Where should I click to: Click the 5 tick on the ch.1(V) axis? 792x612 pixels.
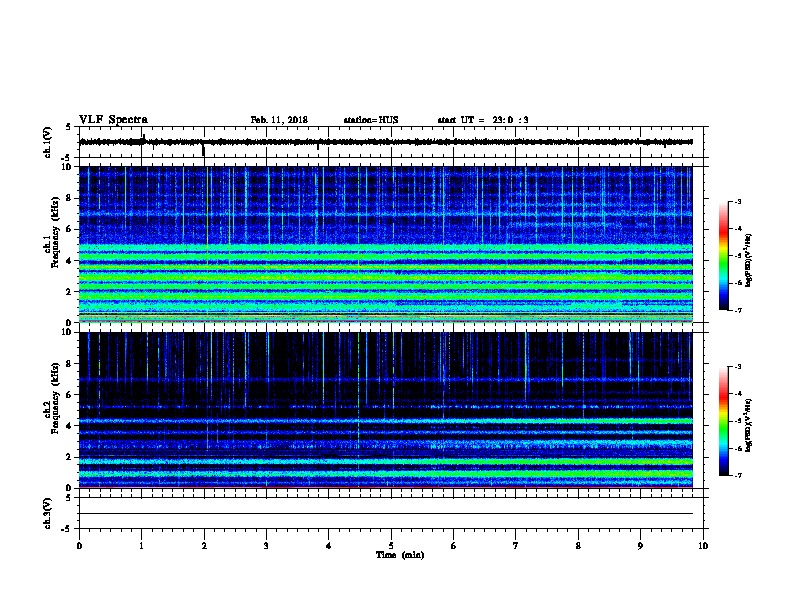(x=69, y=127)
